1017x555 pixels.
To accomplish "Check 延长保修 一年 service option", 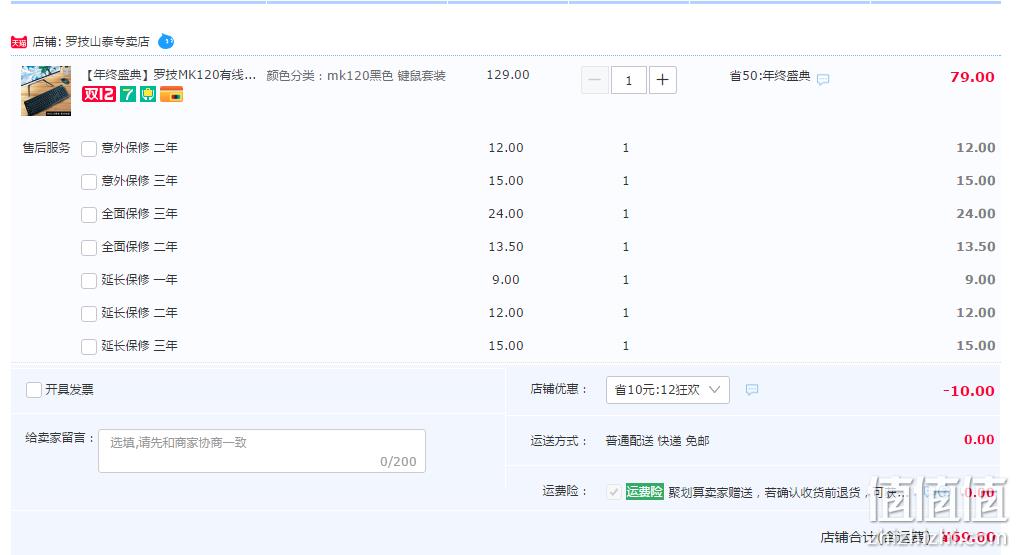I will (x=89, y=281).
